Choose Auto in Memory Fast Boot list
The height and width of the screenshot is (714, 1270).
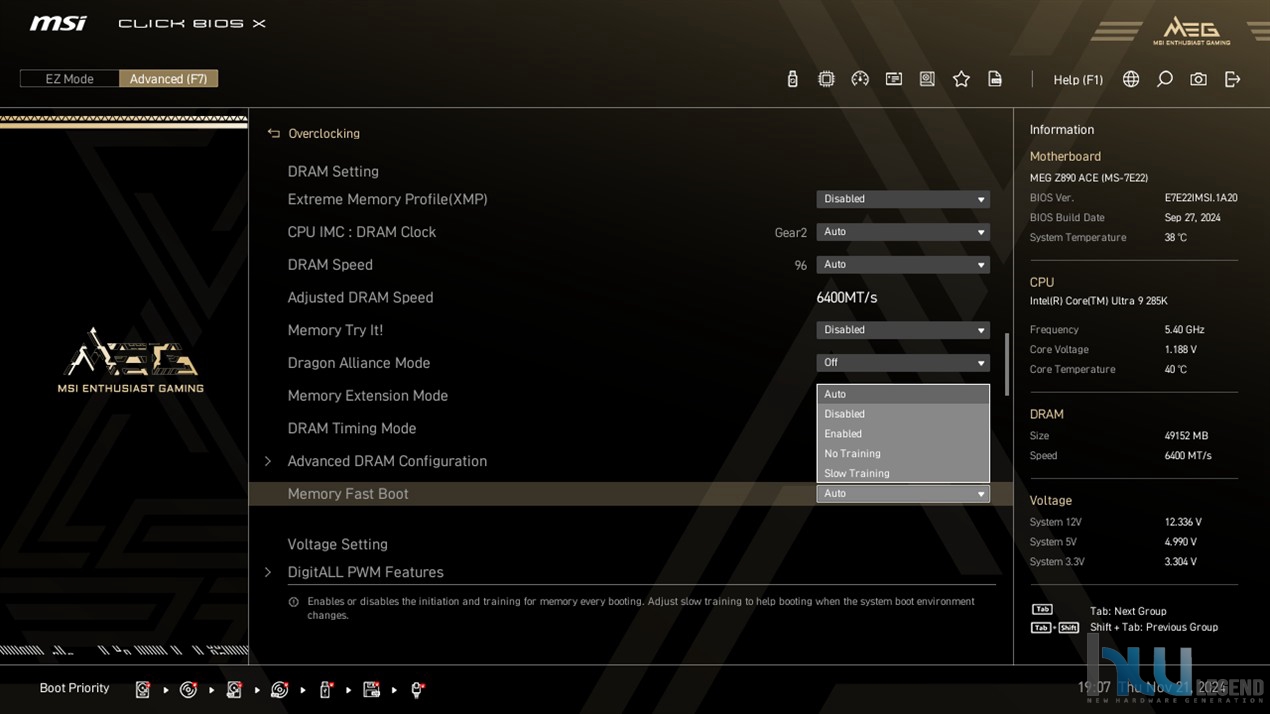tap(903, 394)
